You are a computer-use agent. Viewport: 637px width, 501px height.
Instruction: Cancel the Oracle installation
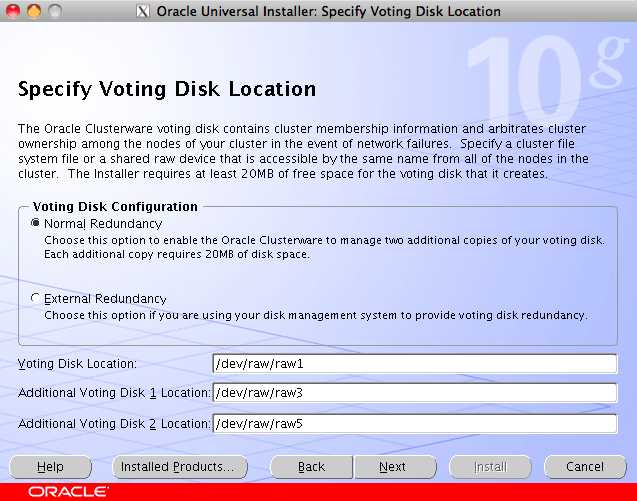click(x=585, y=467)
